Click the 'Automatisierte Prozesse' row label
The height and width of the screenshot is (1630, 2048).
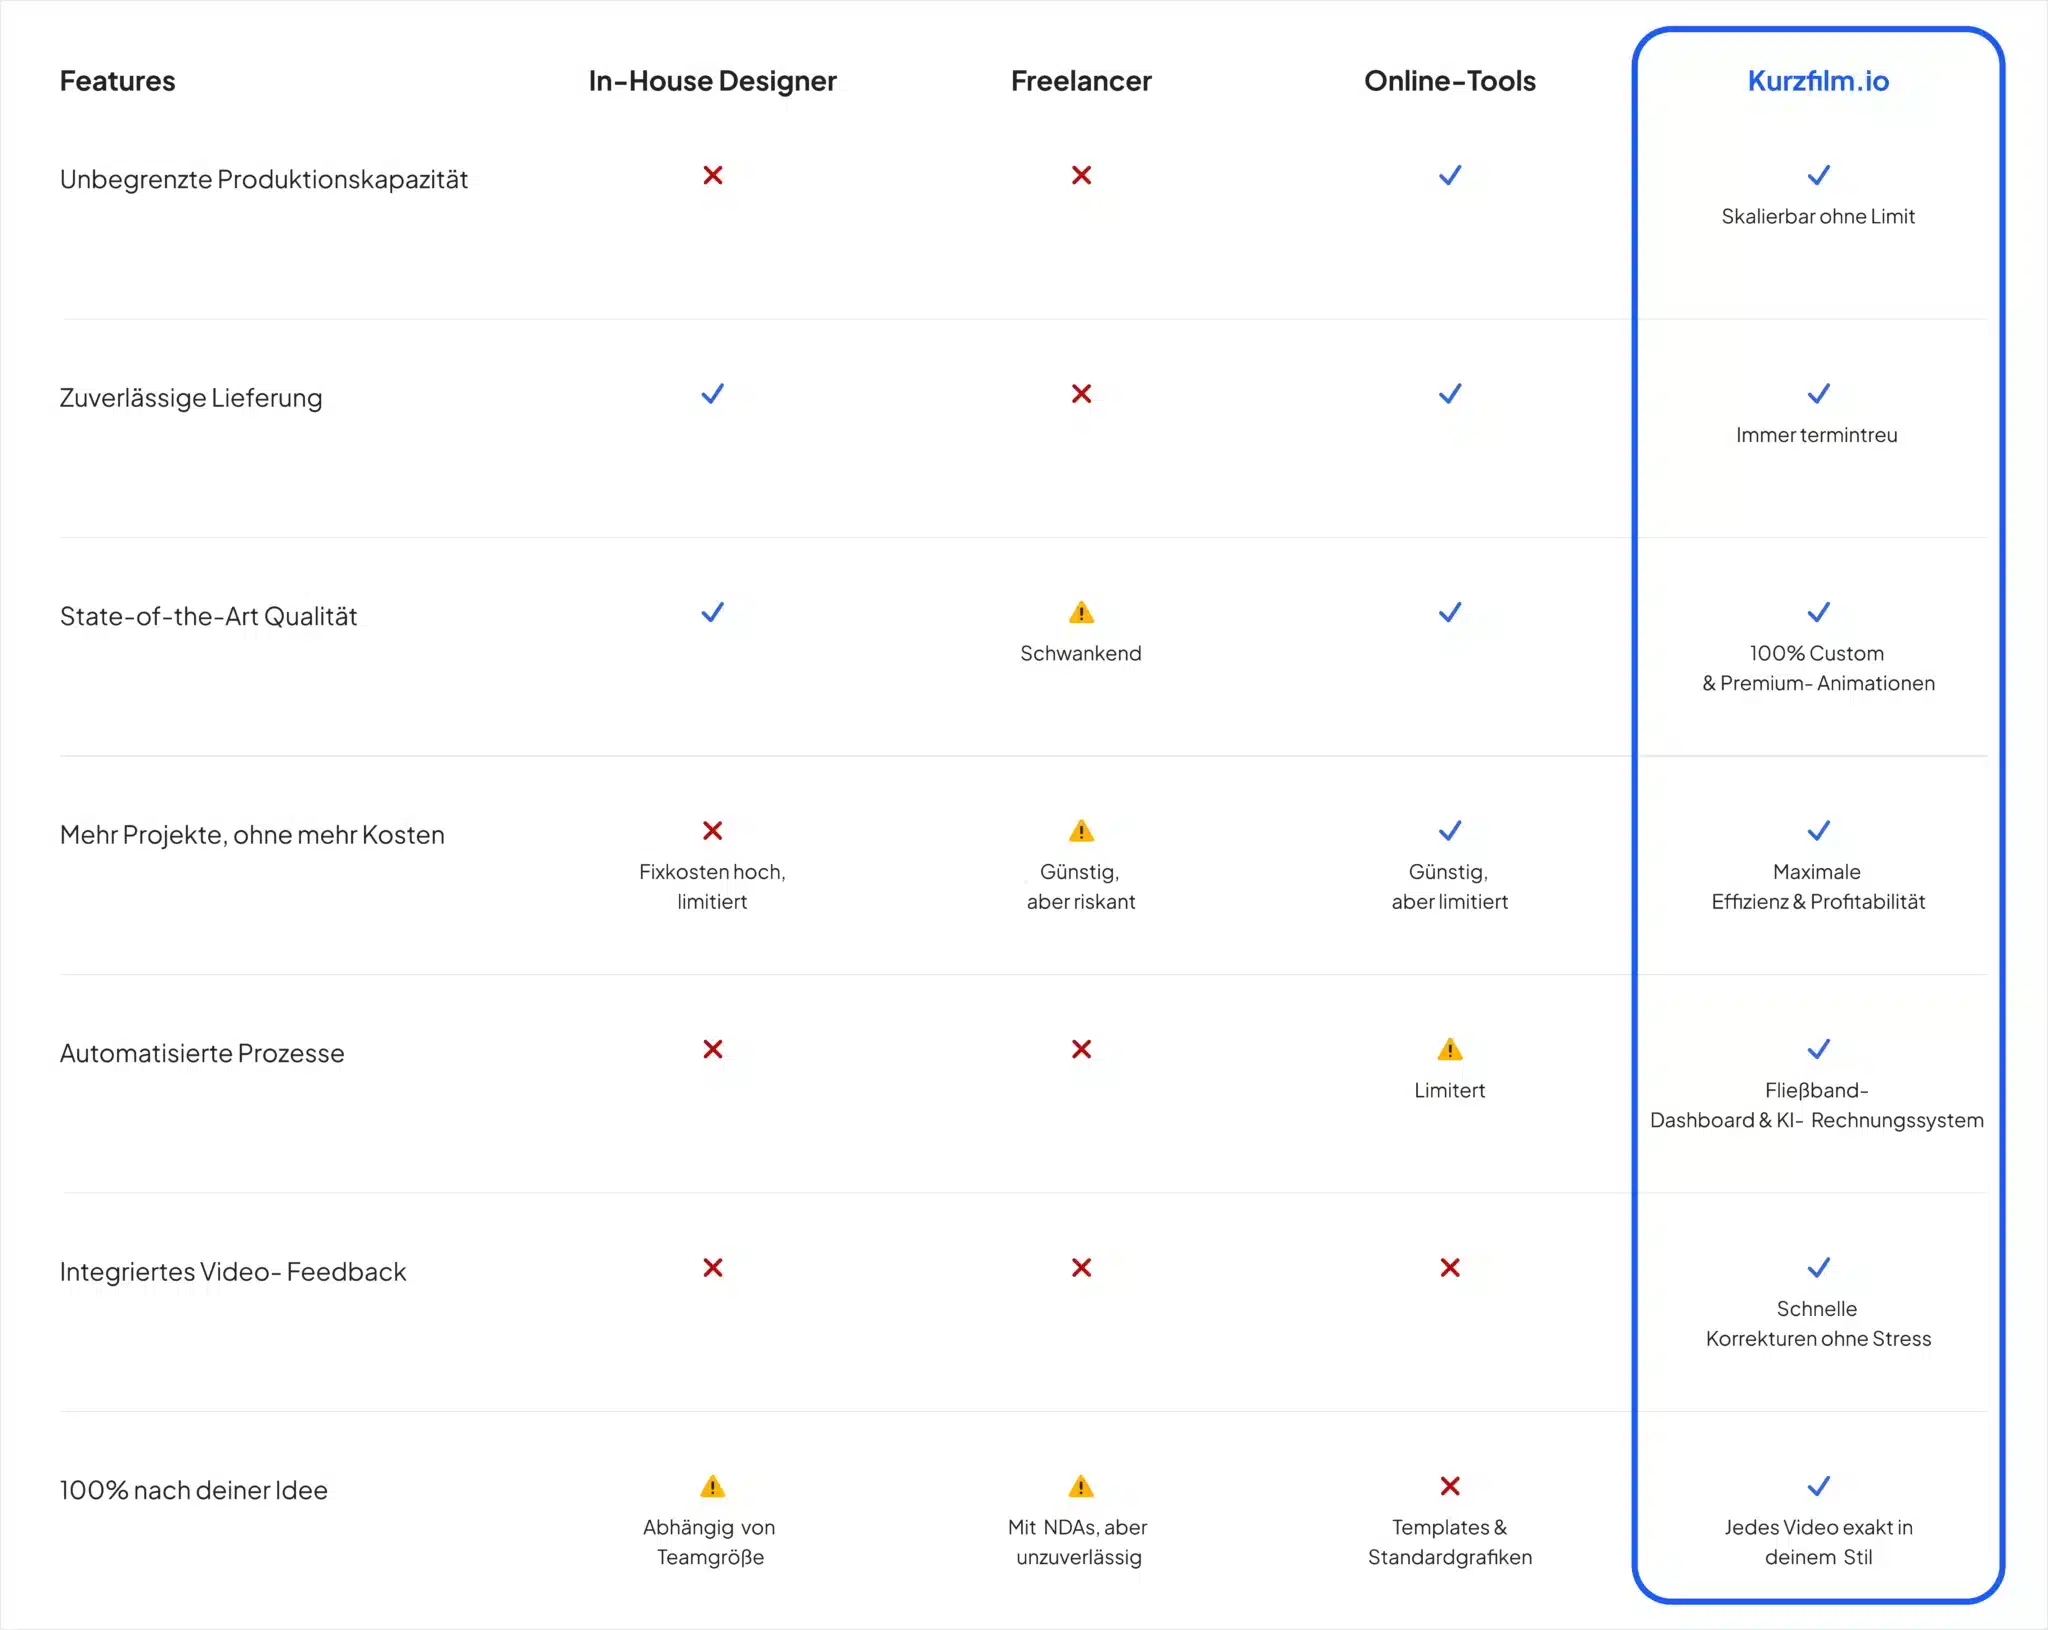[202, 1053]
